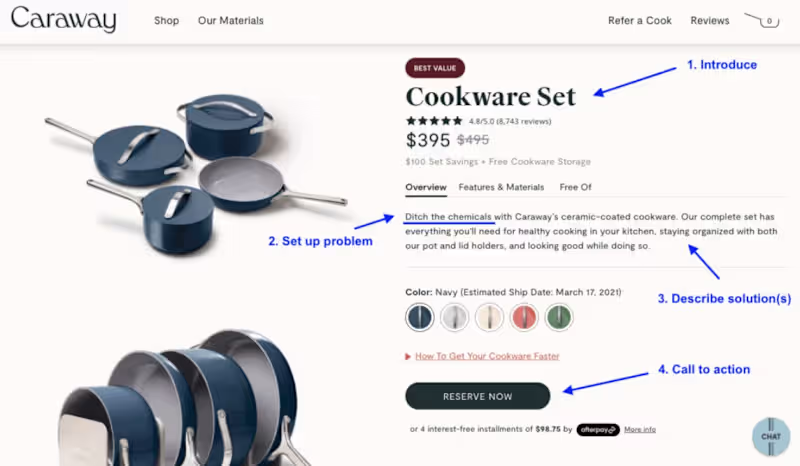Expand red triangle beside cookware faster link
The height and width of the screenshot is (466, 800).
[x=408, y=356]
